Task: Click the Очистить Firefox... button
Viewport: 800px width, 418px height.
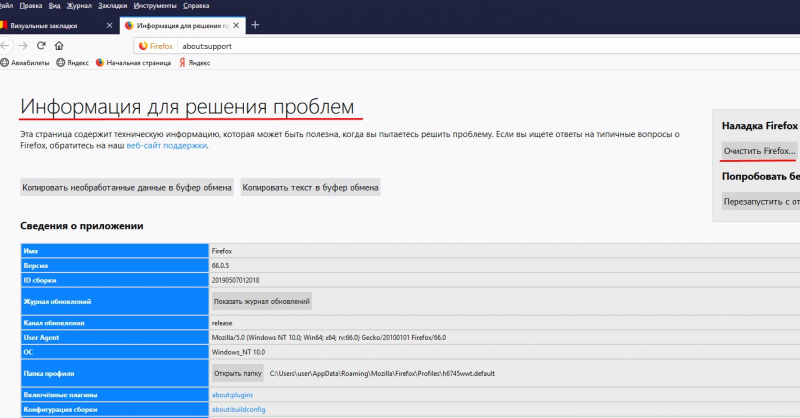Action: coord(759,151)
